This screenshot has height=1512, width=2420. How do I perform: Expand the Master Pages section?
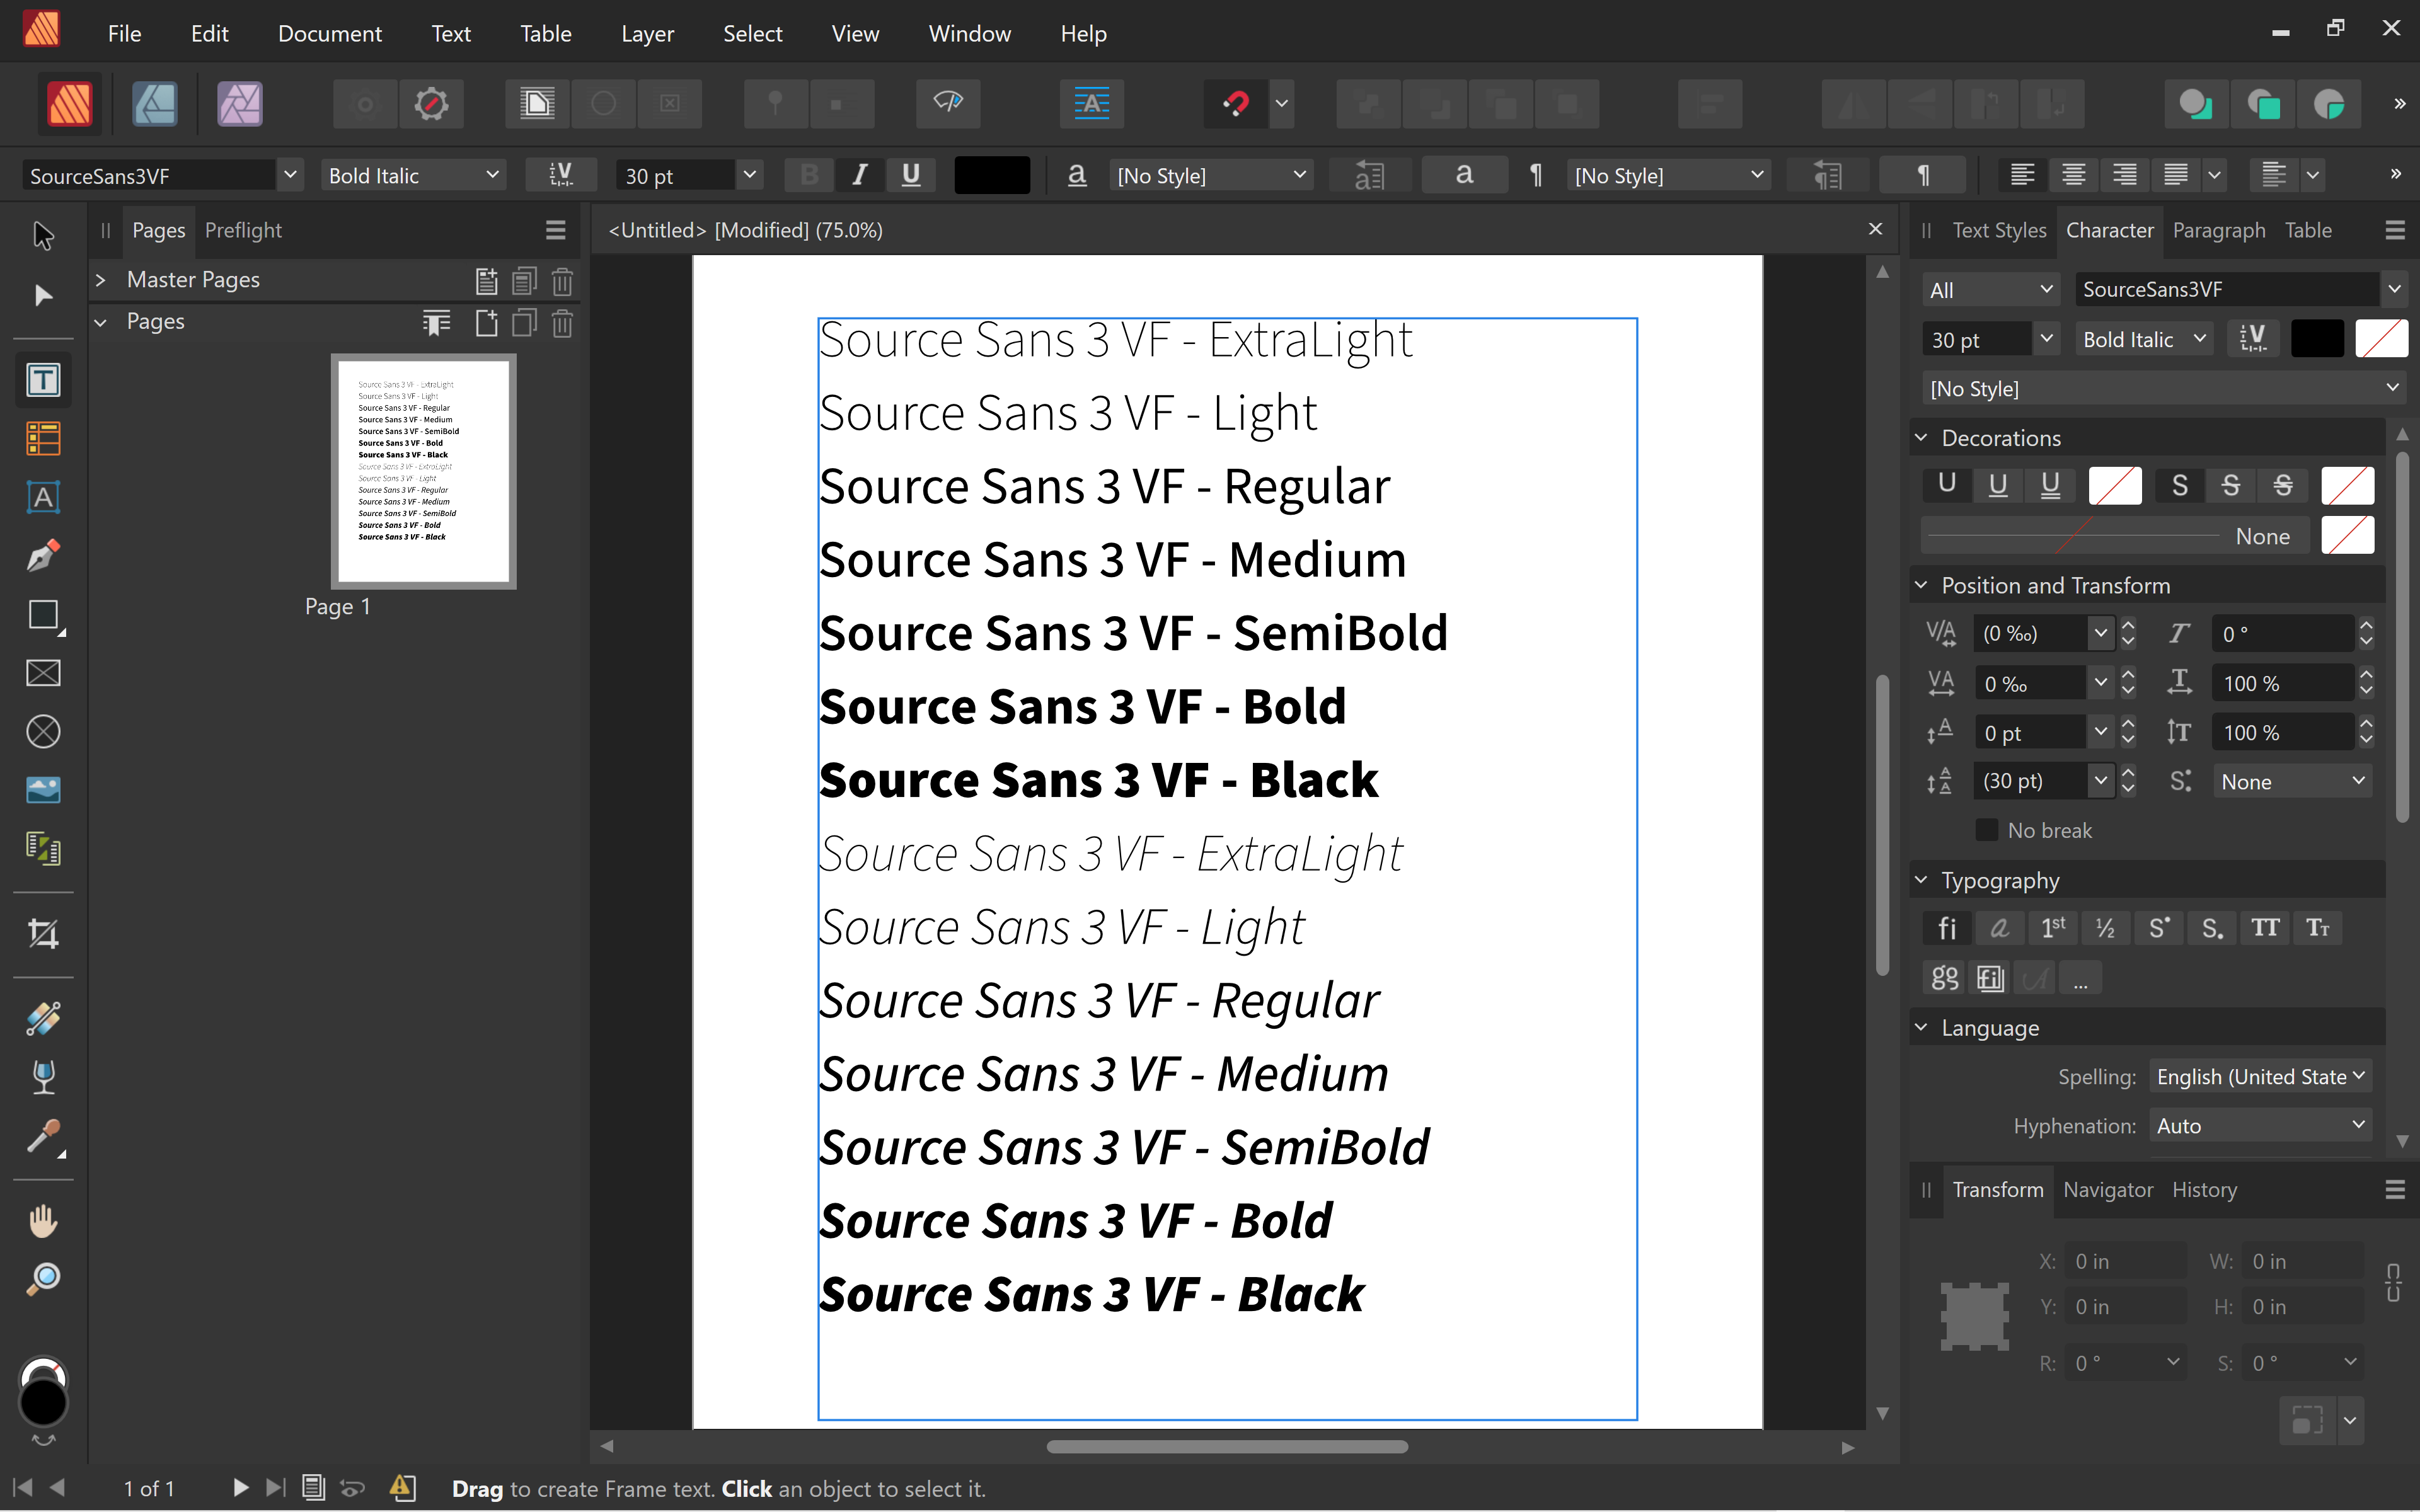[x=100, y=279]
